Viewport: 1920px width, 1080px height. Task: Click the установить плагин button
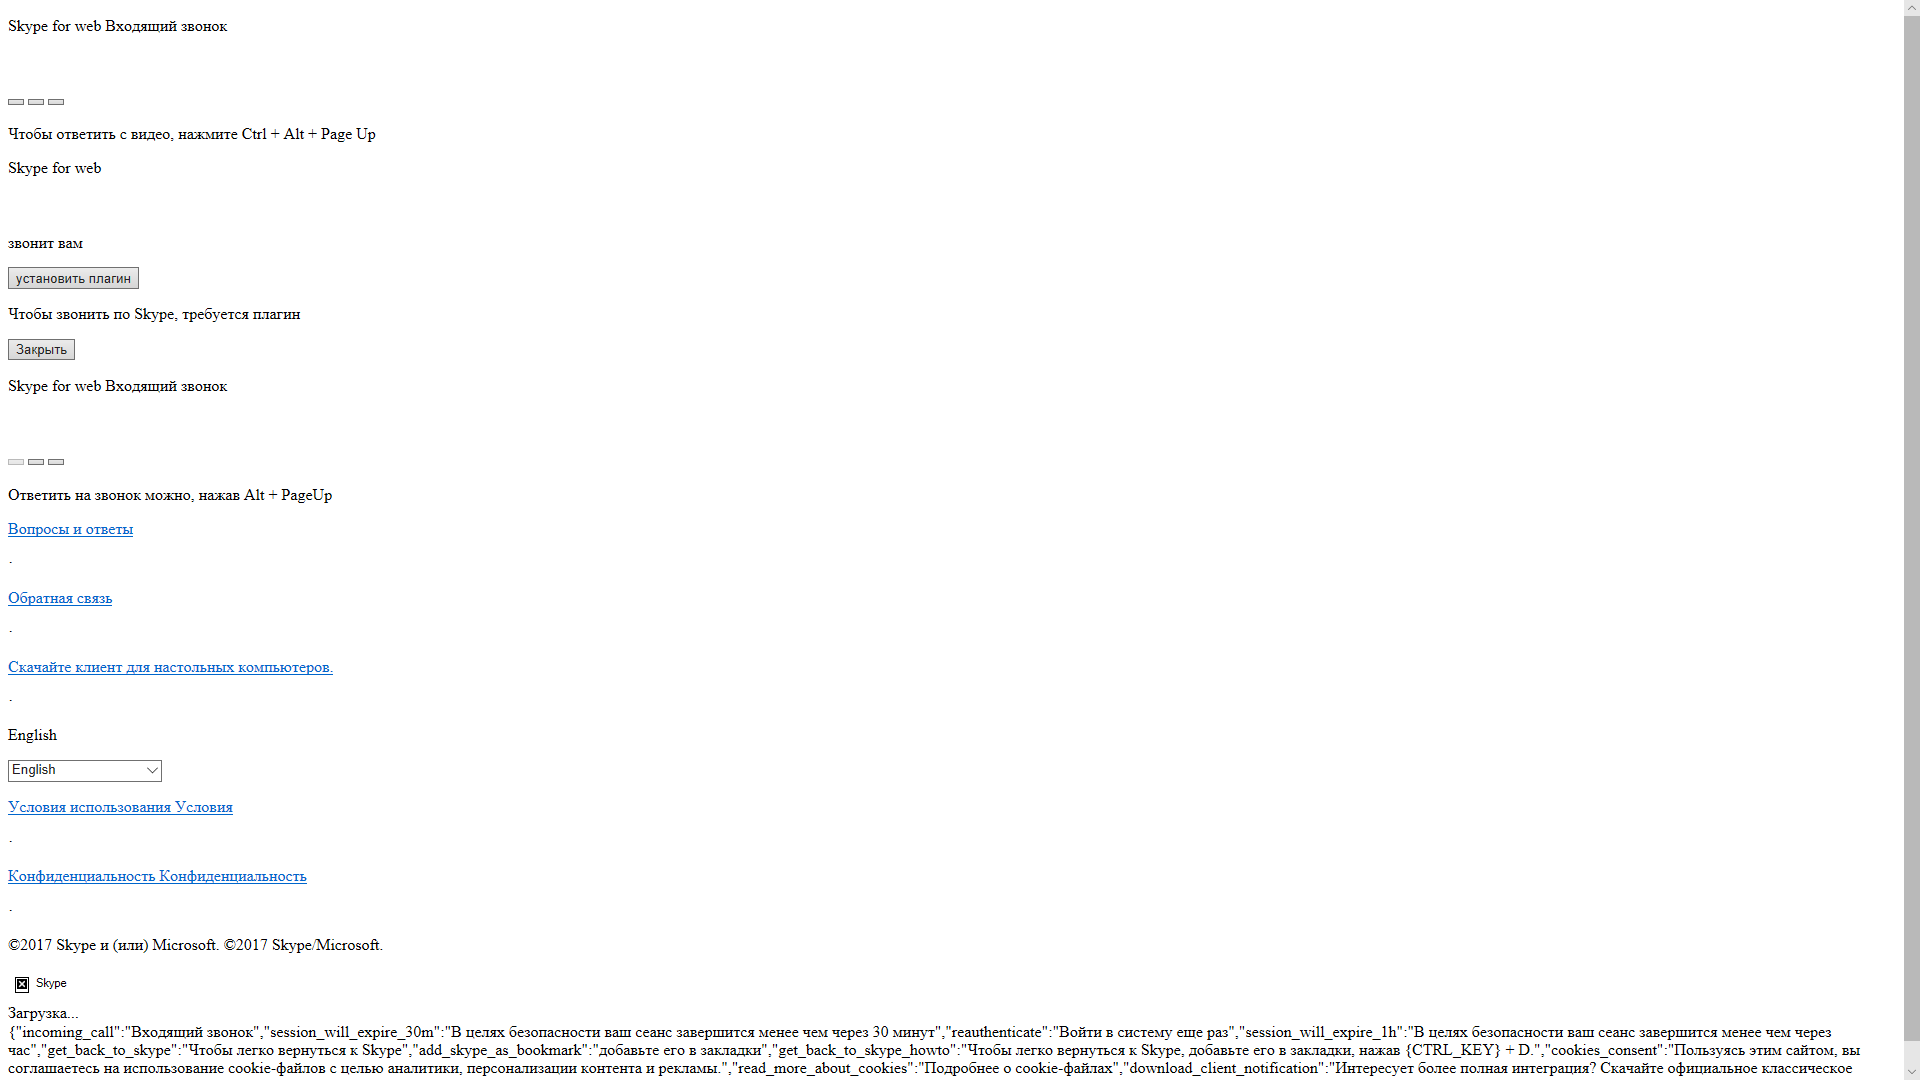[x=73, y=278]
